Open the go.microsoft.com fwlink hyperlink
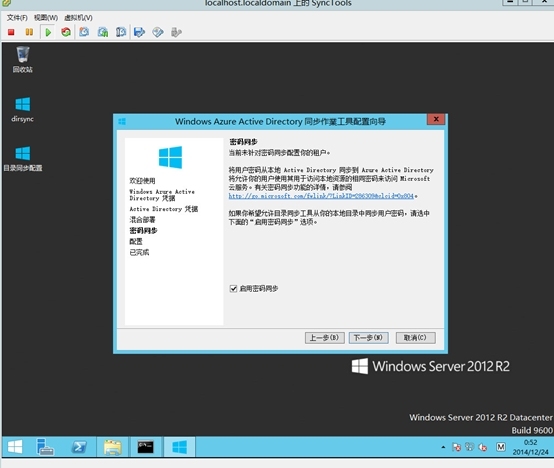554x468 pixels. click(x=321, y=196)
